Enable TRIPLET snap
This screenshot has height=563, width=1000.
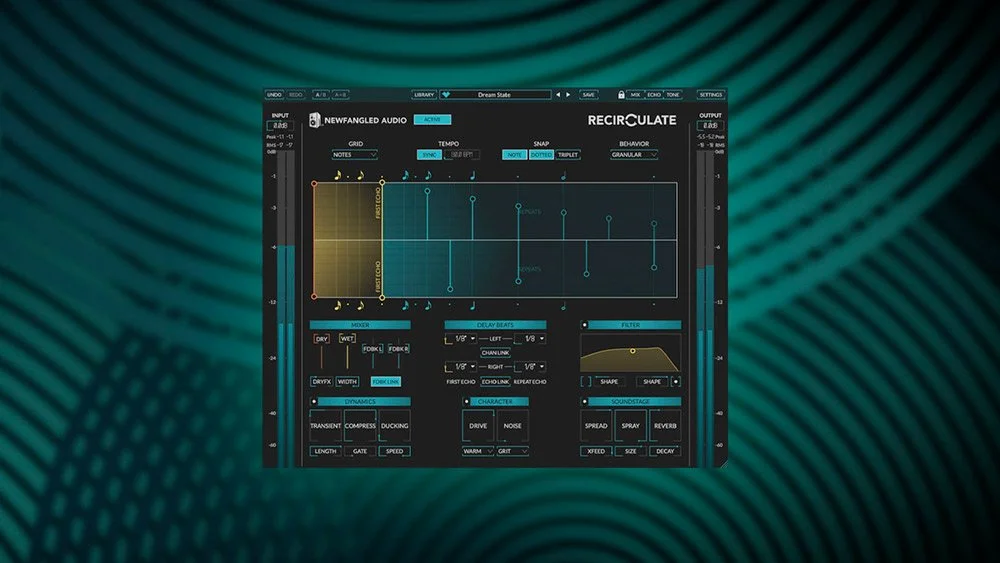[568, 155]
